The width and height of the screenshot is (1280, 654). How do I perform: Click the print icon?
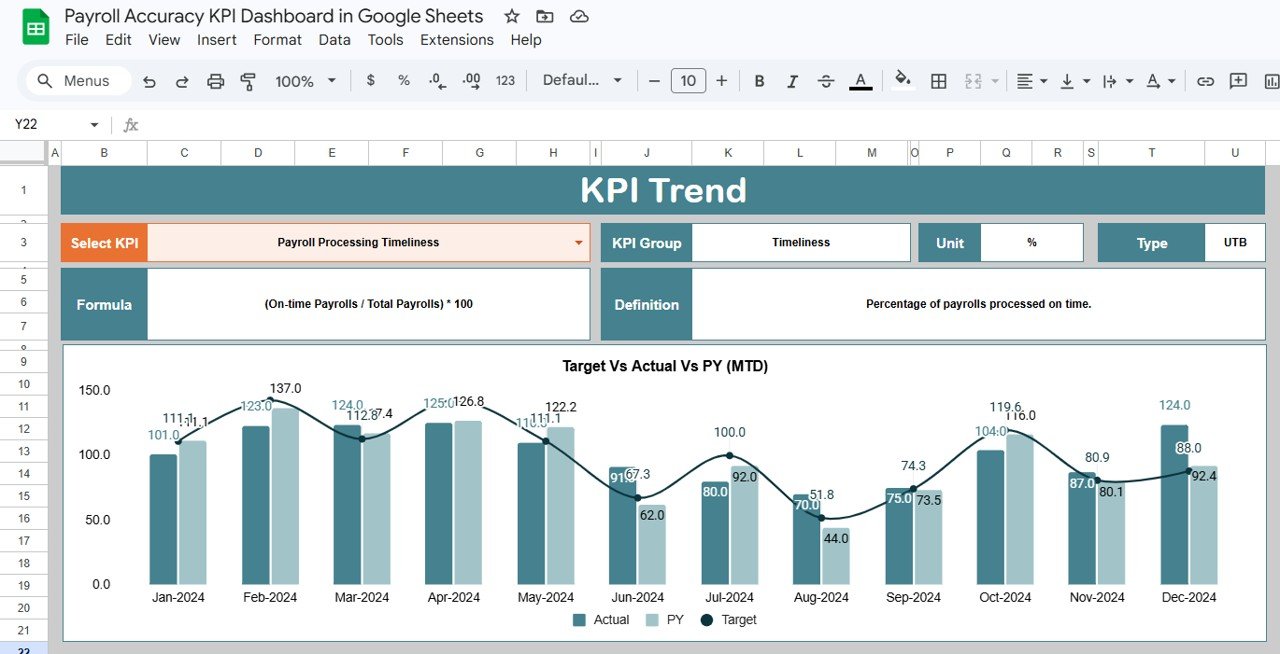coord(215,80)
